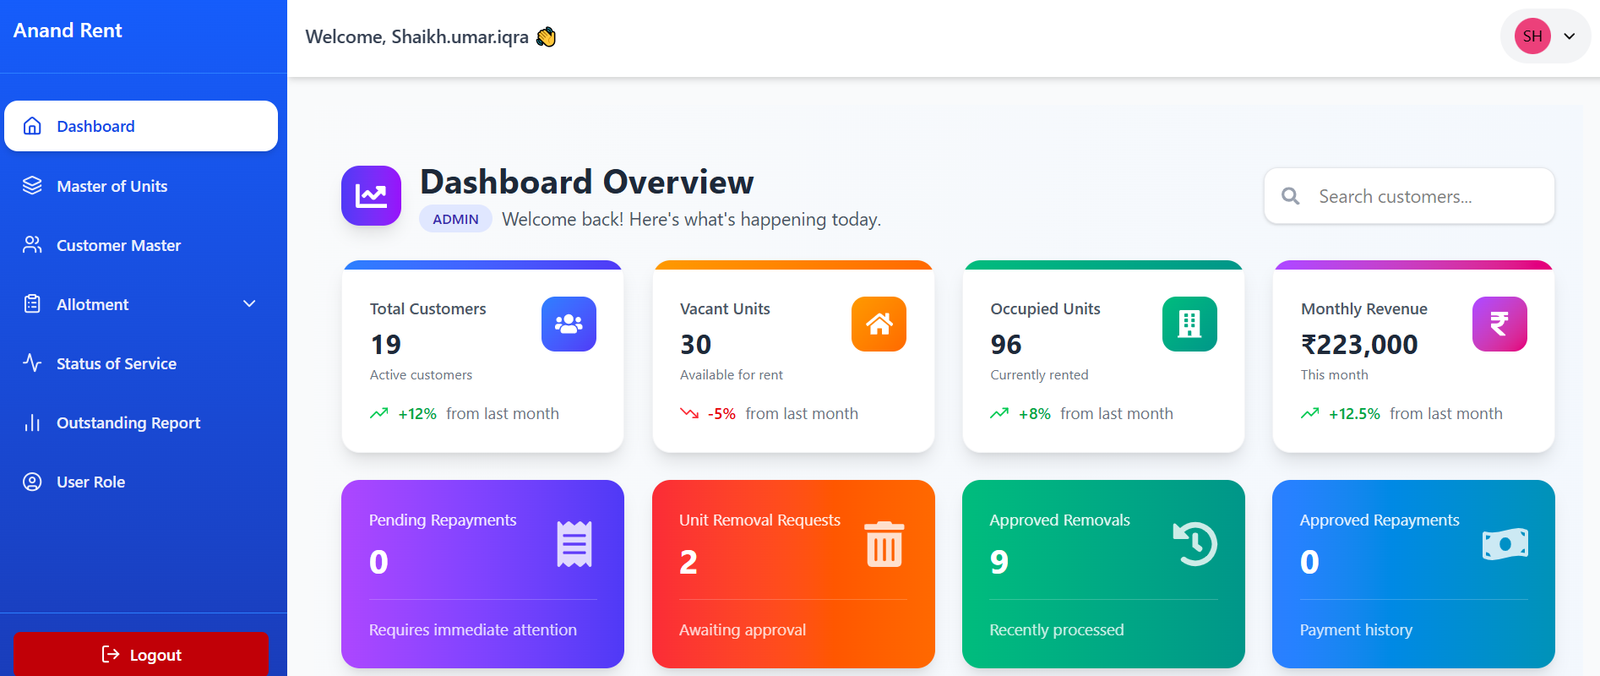Click the Approved Repayments cash icon
Screen dimensions: 1600x676
tap(1504, 544)
